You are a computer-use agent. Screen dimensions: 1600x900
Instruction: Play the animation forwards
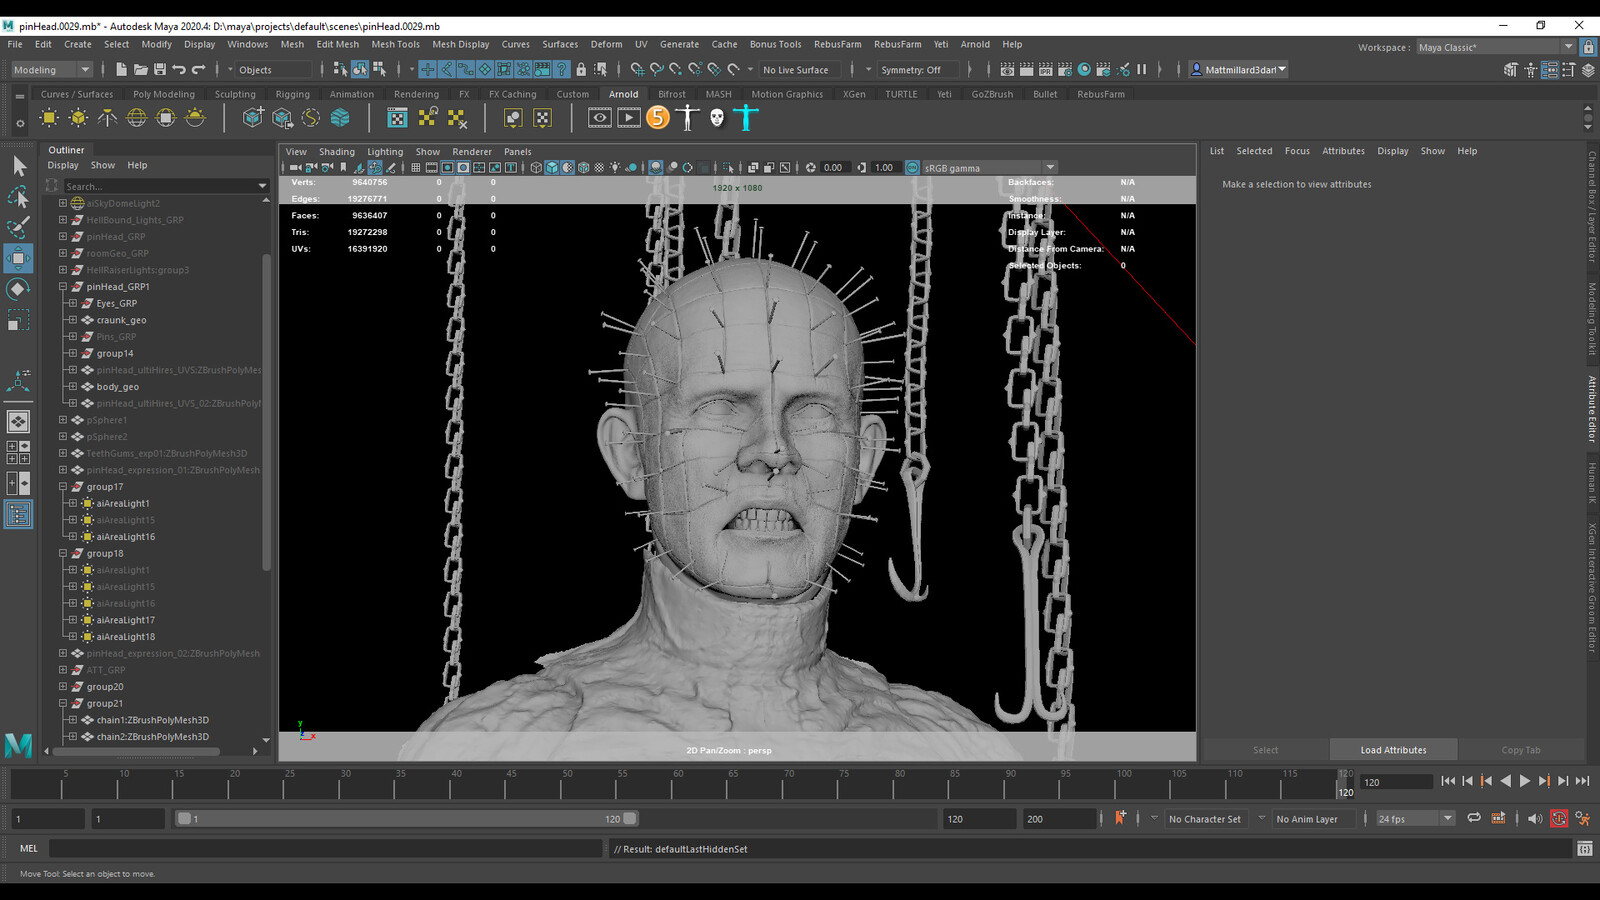(1524, 781)
